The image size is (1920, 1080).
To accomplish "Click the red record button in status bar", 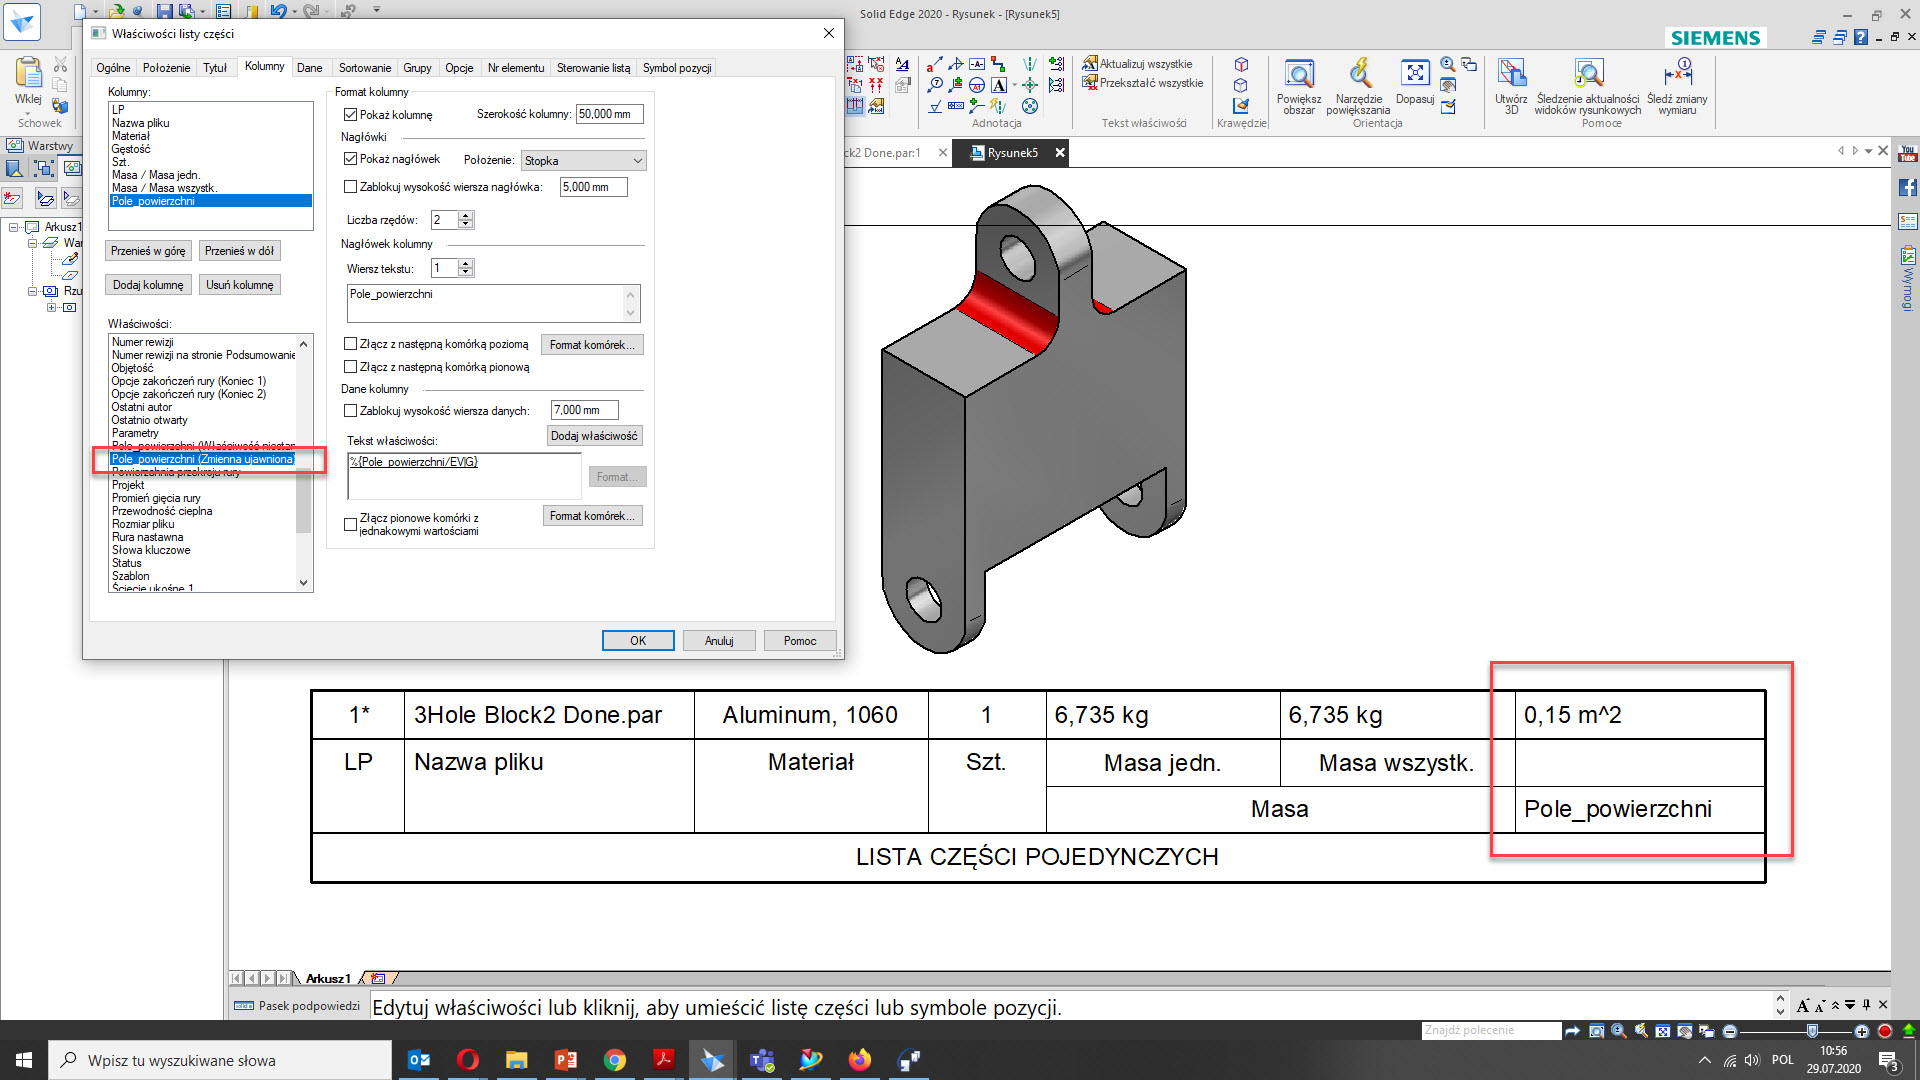I will coord(1885,1031).
